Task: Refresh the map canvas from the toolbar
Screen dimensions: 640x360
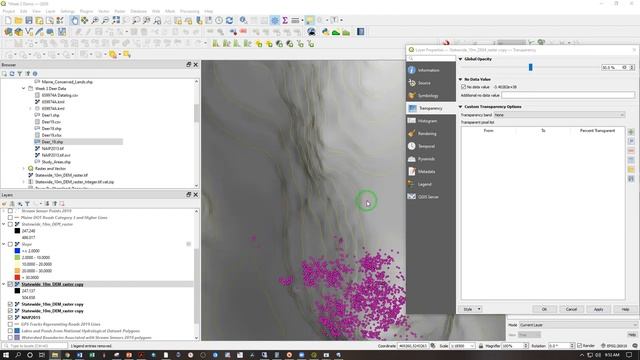Action: pyautogui.click(x=229, y=20)
